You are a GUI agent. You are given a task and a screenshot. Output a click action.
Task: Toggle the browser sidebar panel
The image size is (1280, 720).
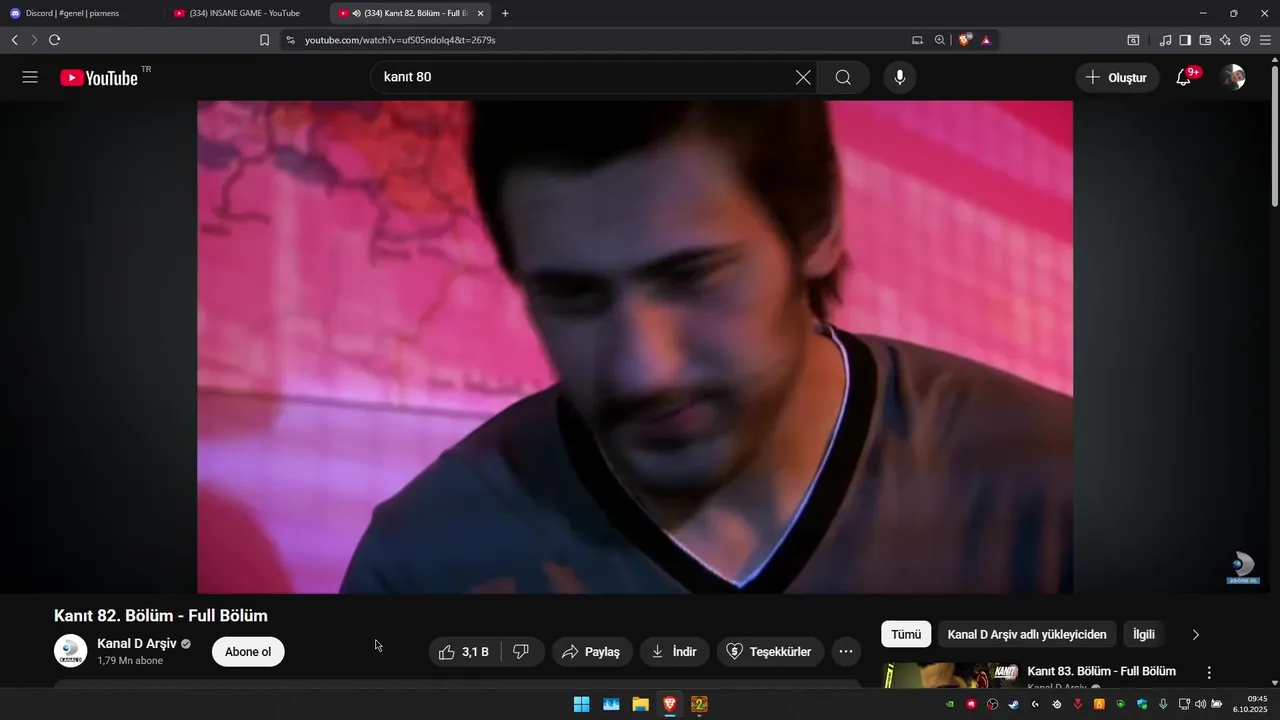point(1185,40)
